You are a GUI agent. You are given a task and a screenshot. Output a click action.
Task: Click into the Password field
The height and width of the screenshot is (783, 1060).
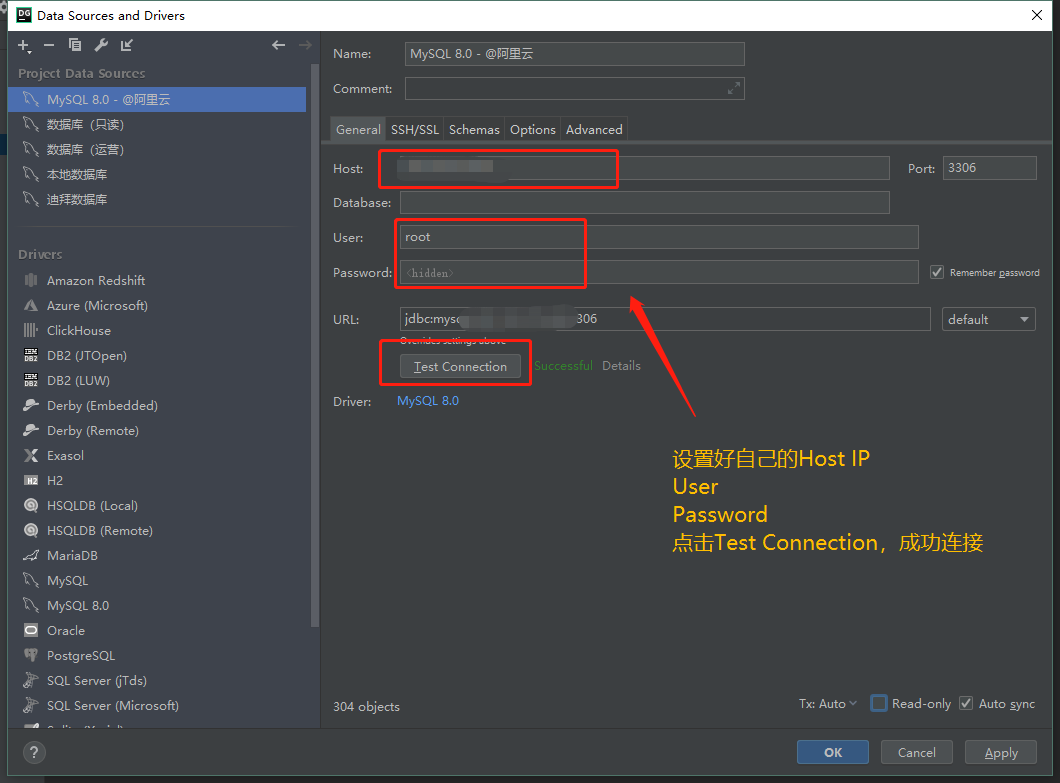(659, 272)
